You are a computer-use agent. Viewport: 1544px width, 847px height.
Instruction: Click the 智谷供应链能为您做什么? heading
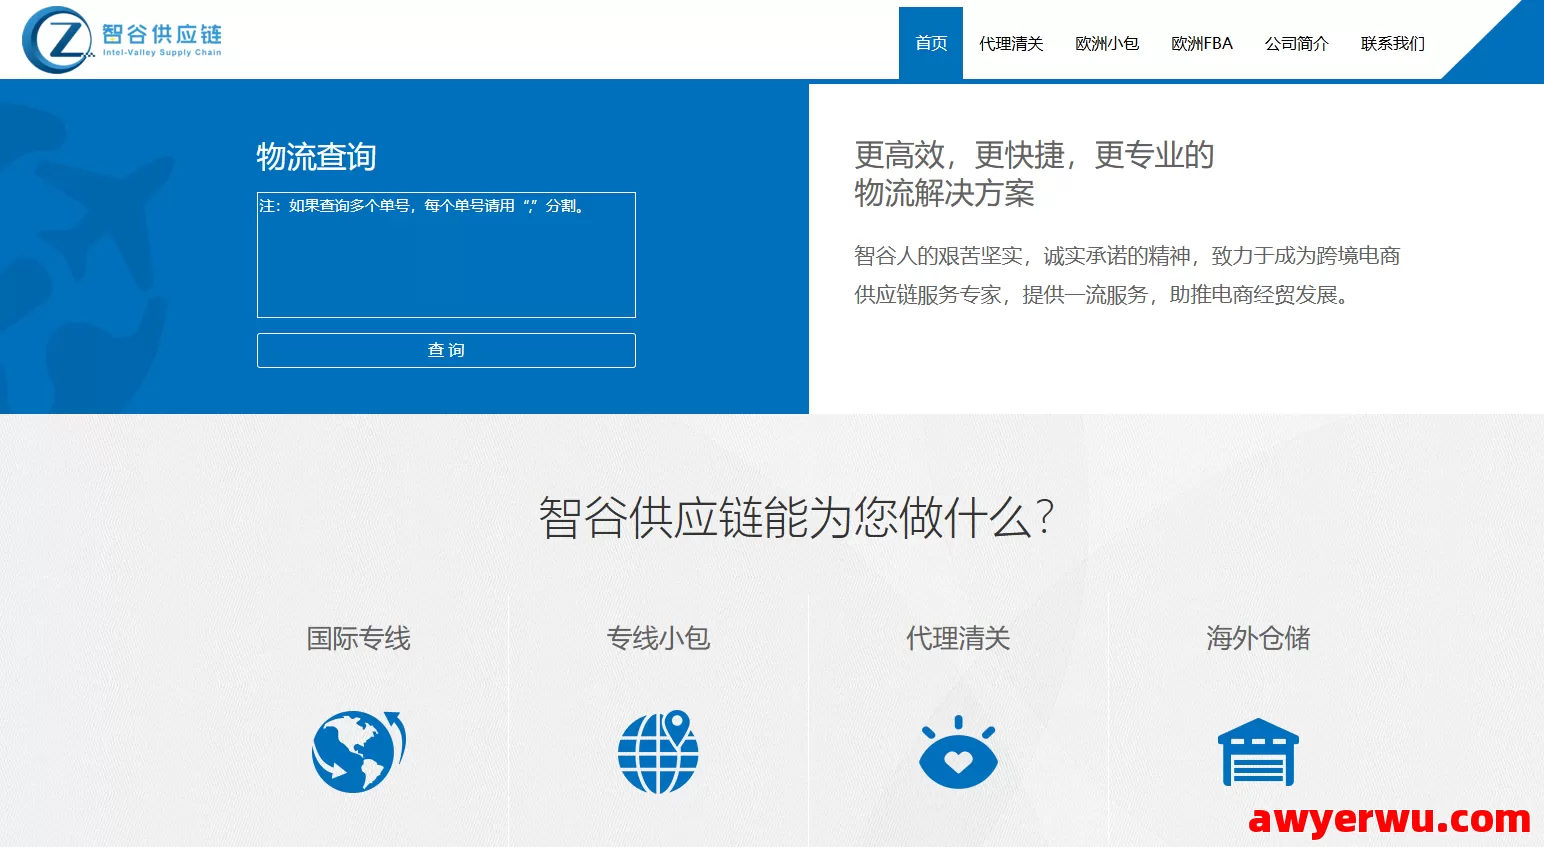tap(796, 518)
